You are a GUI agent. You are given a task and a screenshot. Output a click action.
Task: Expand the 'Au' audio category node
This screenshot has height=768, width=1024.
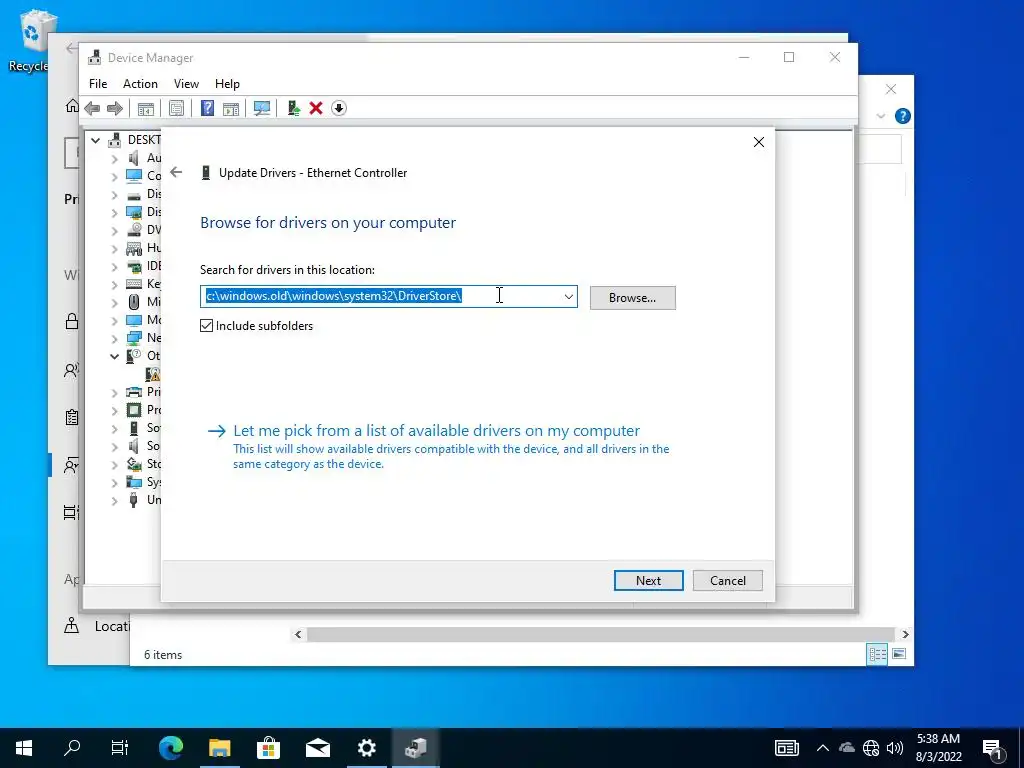point(114,159)
